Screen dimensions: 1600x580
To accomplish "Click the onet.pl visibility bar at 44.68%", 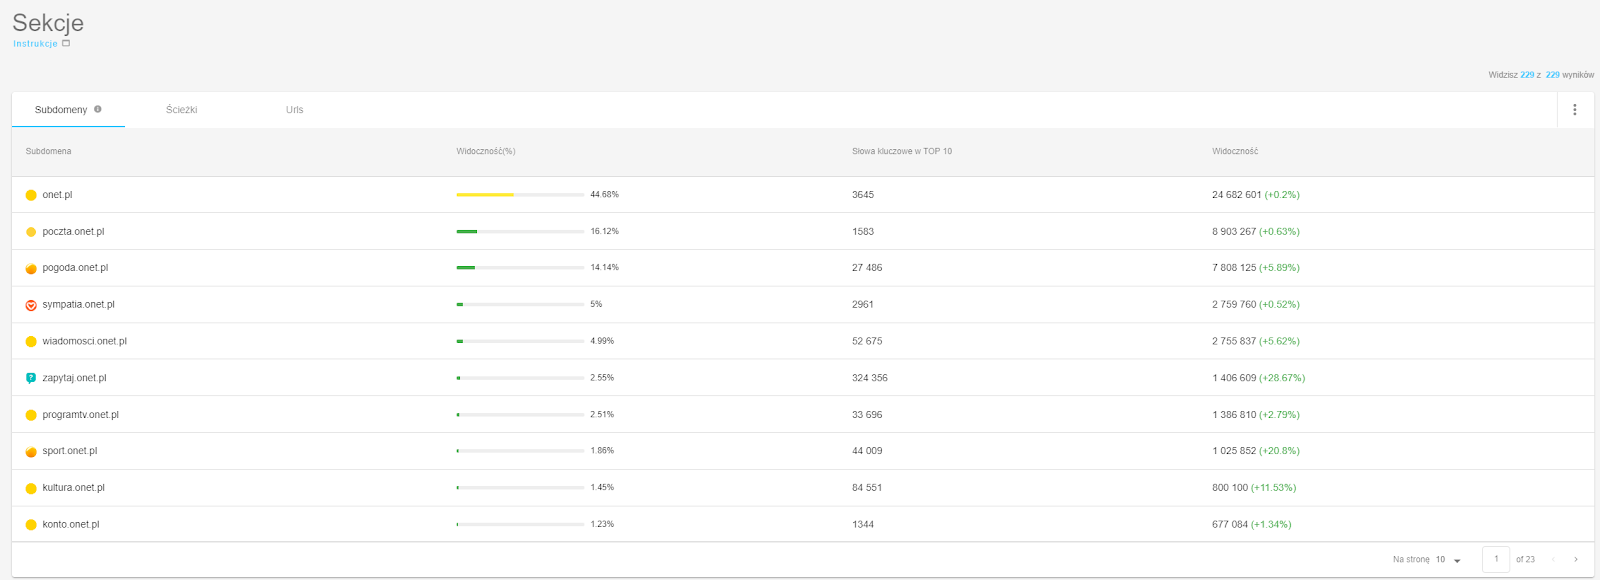I will coord(520,195).
